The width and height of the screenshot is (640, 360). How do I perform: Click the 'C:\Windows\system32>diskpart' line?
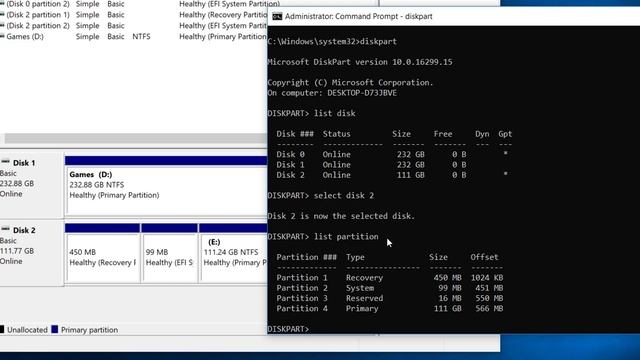coord(332,41)
